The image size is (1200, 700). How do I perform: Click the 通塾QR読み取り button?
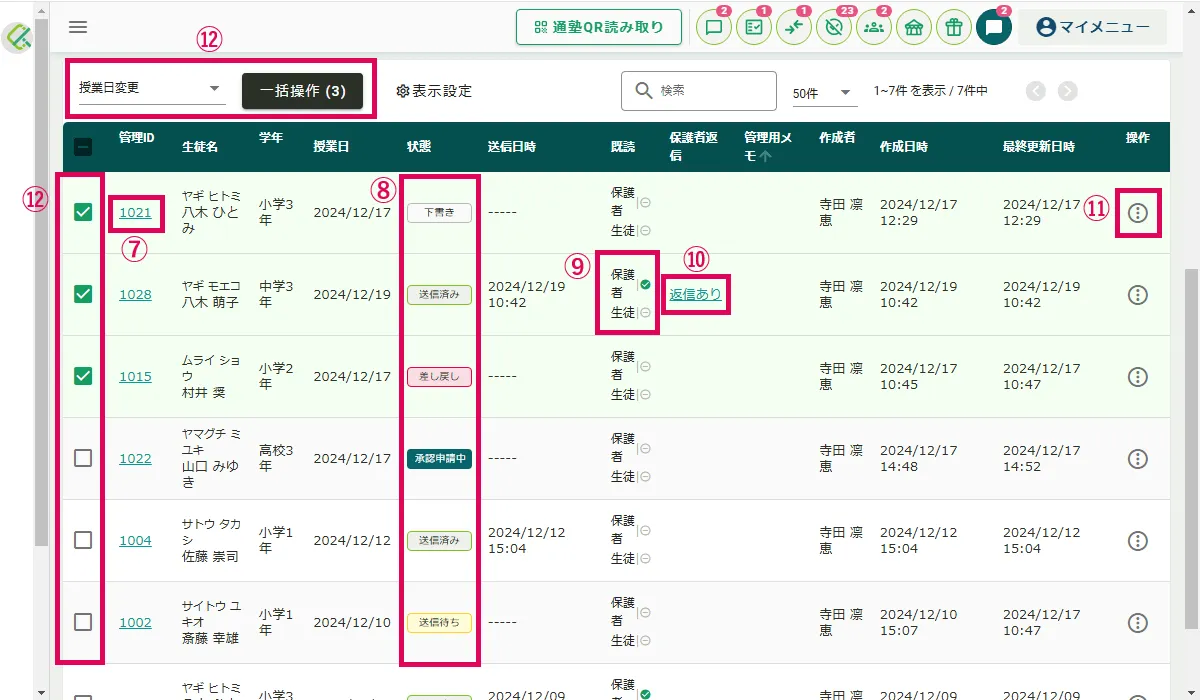599,28
